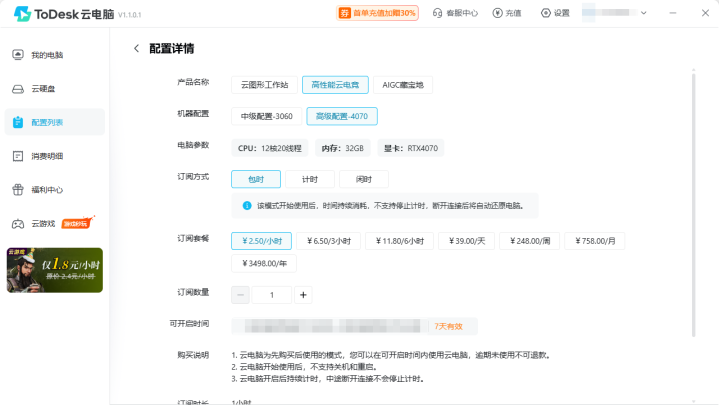This screenshot has height=405, width=719.
Task: Open settings via the gear icon
Action: pos(546,13)
